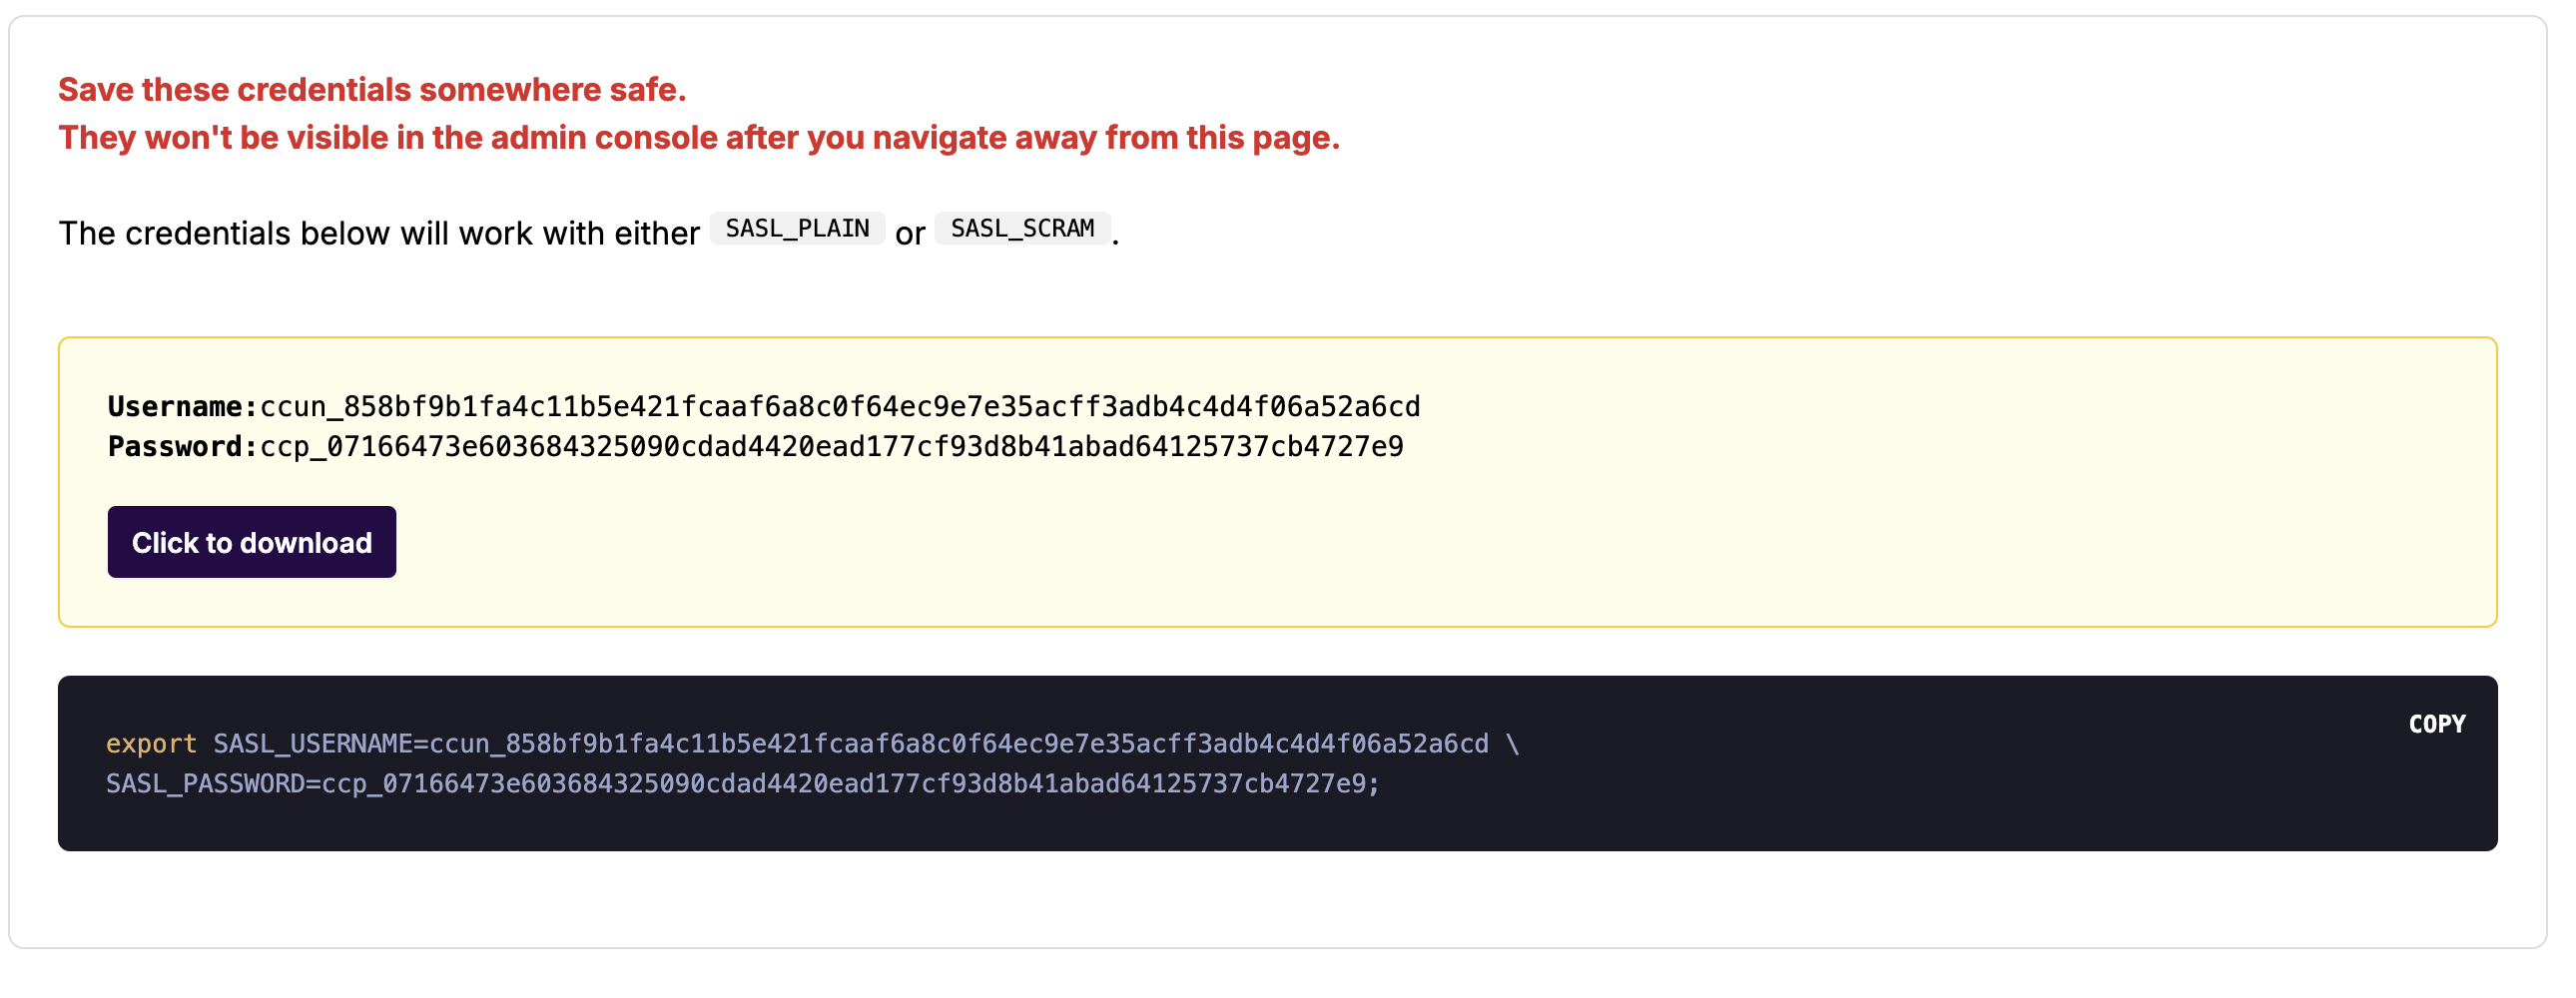Click the ccp_ value in dark code block
This screenshot has height=998, width=2576.
[x=843, y=784]
